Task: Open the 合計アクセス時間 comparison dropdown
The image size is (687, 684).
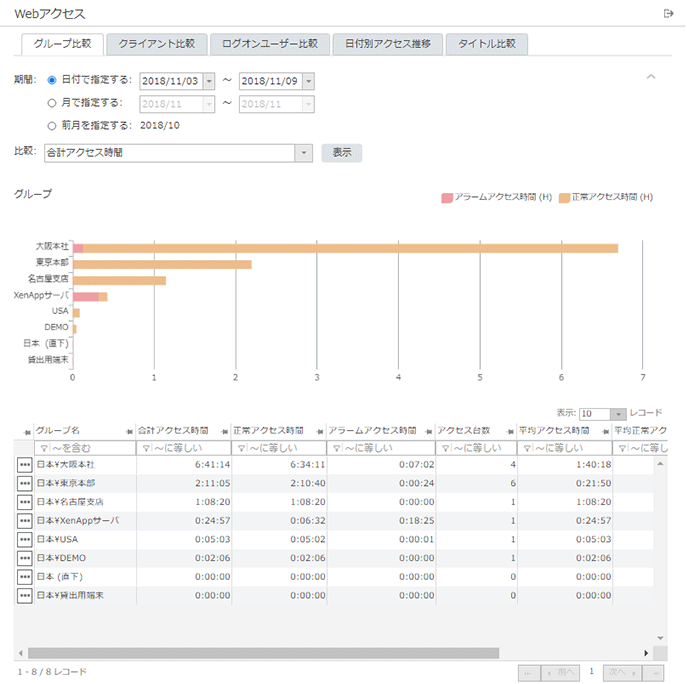Action: click(x=304, y=153)
